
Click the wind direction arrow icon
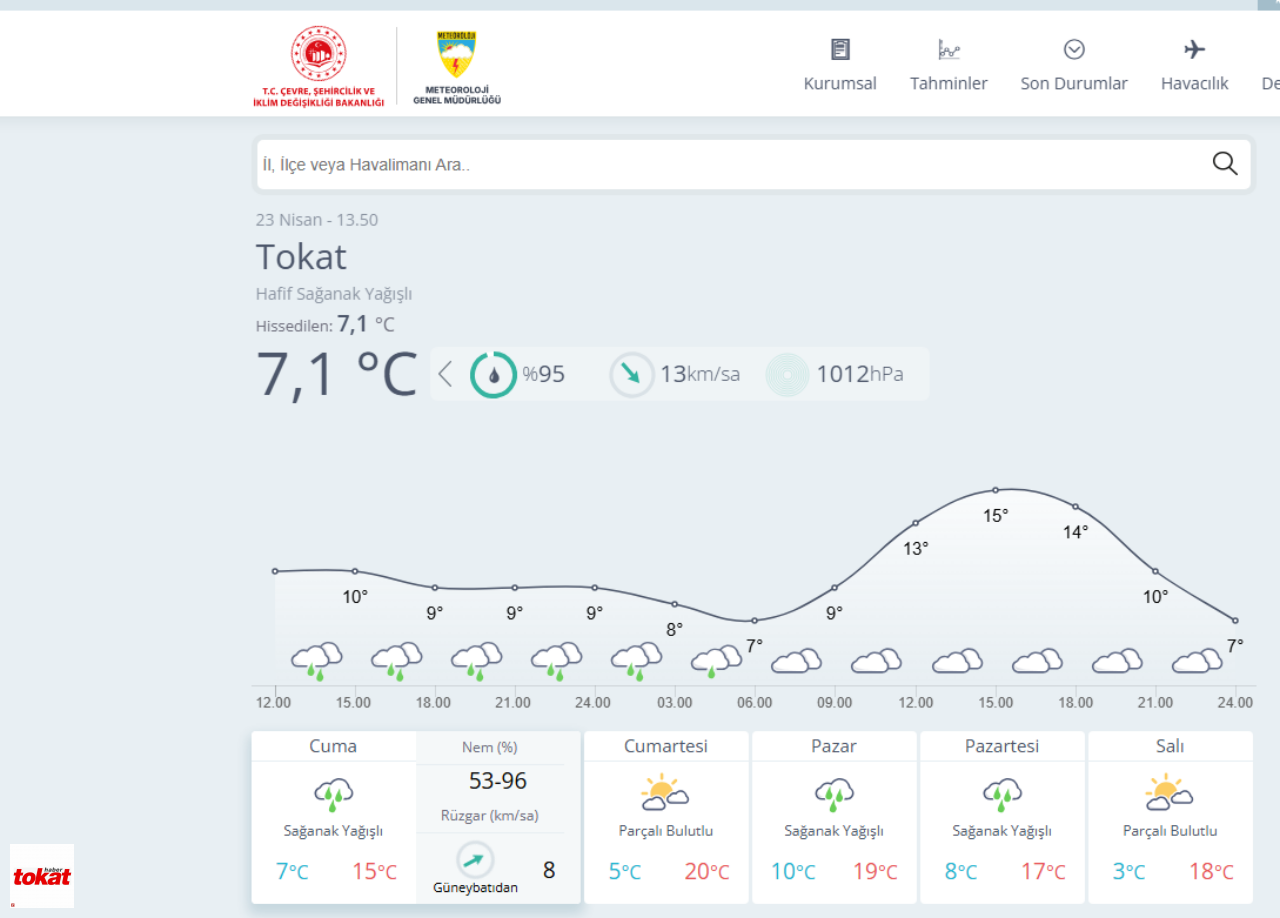coord(632,374)
